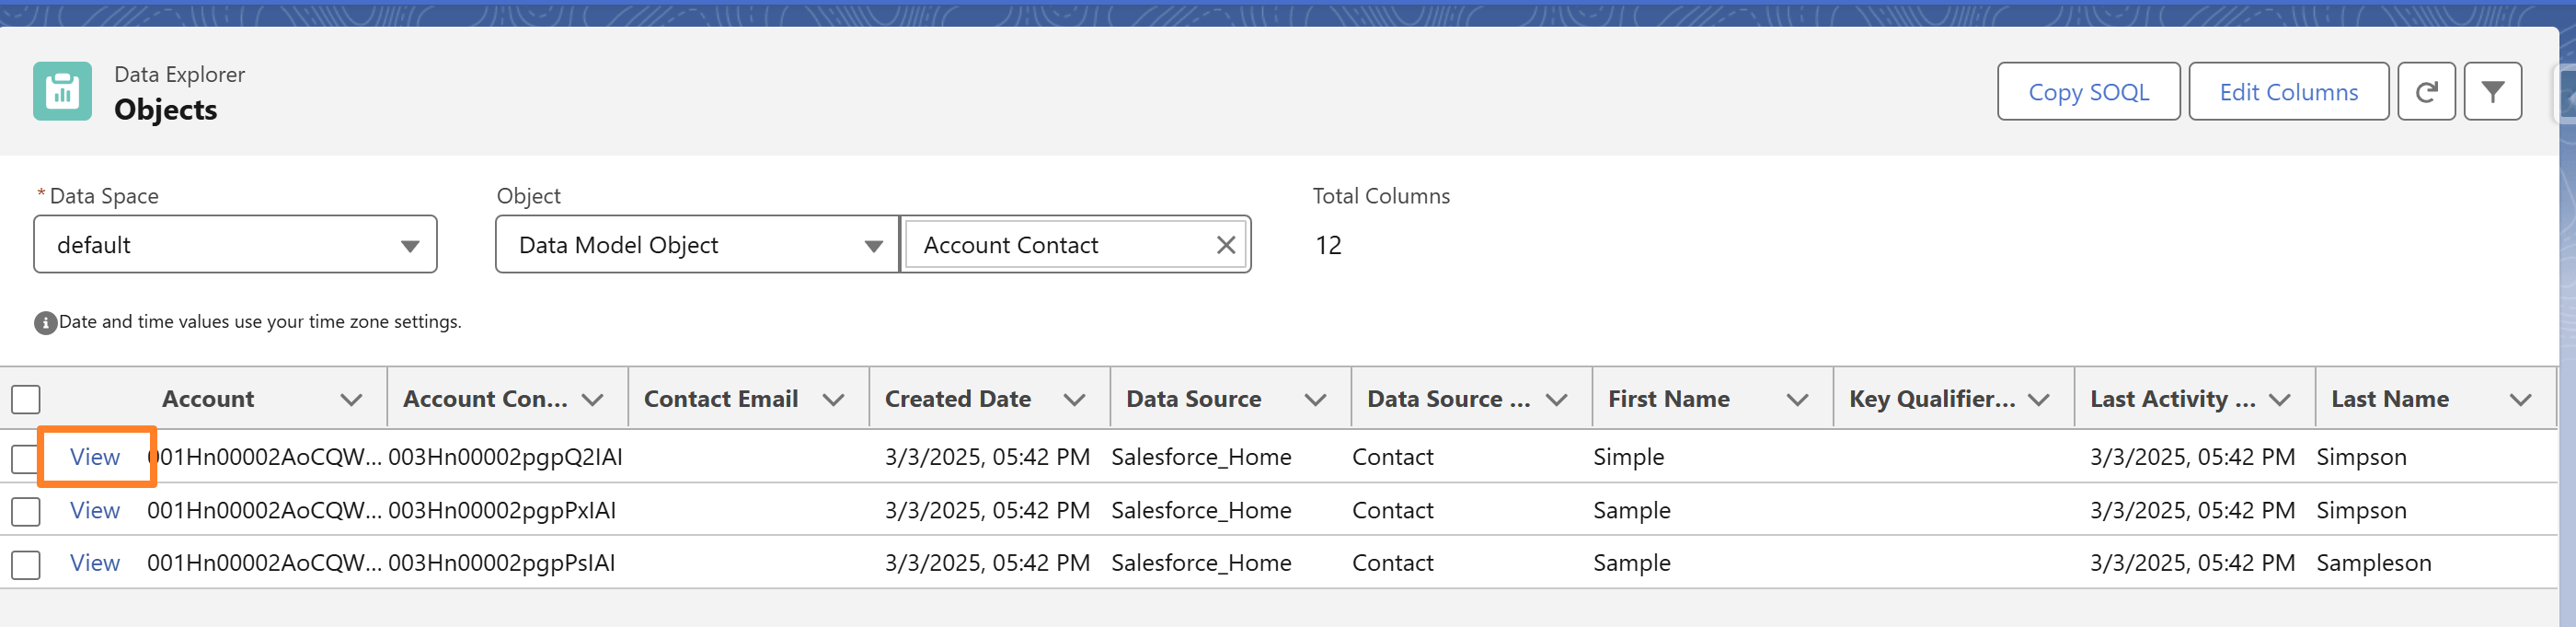Open the filter panel icon
Screen dimensions: 2576x627
click(x=2492, y=92)
